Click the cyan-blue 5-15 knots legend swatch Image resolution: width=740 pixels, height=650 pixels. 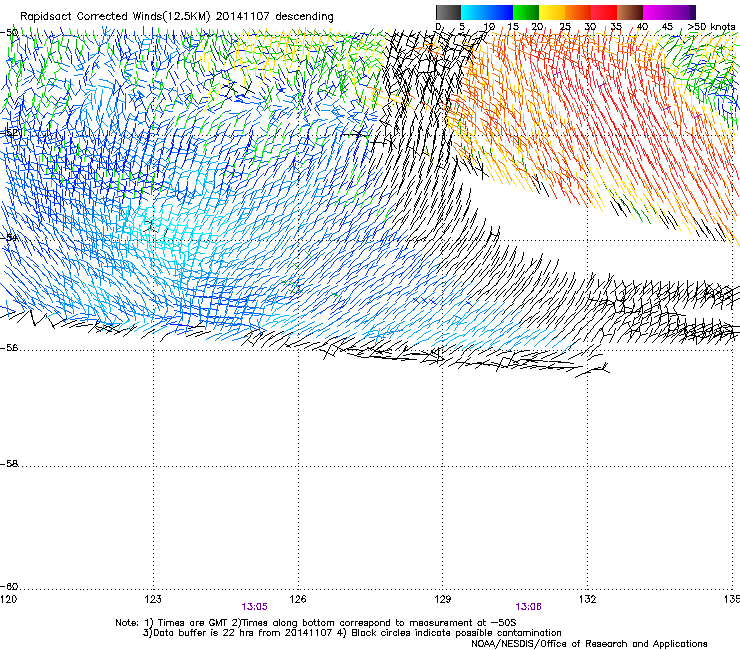click(487, 12)
